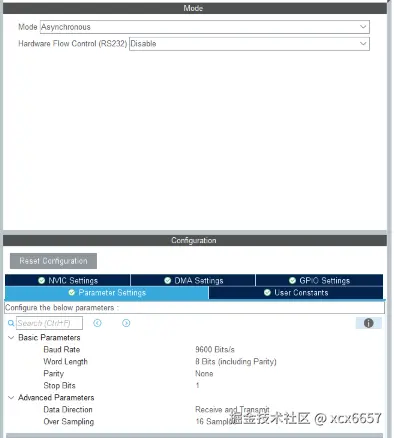Click the green check on Parameter Settings
394x438 pixels.
click(x=71, y=293)
